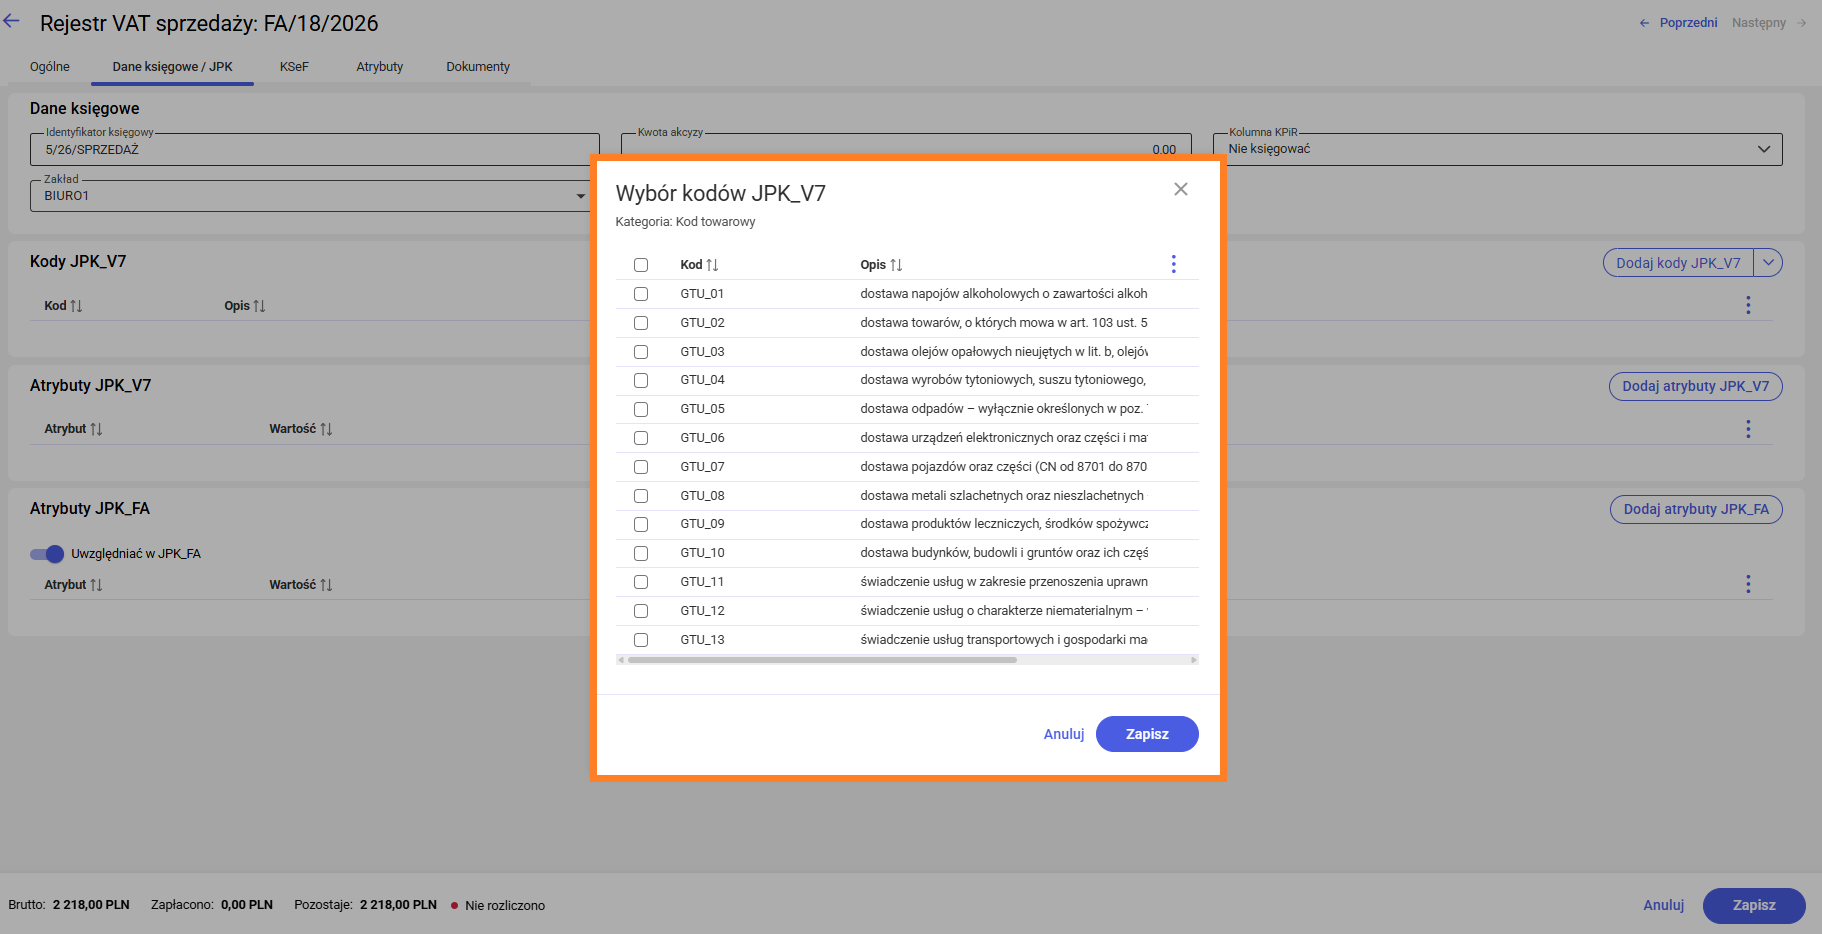Switch to the KSeF tab
1822x934 pixels.
coord(294,67)
